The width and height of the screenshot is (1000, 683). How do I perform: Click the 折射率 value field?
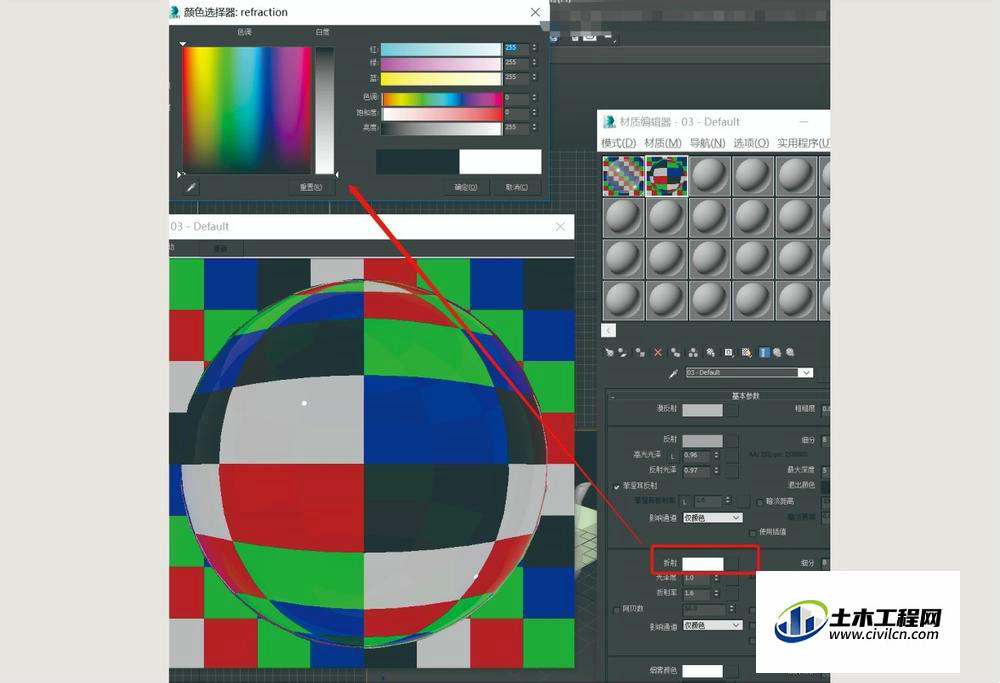(x=697, y=593)
